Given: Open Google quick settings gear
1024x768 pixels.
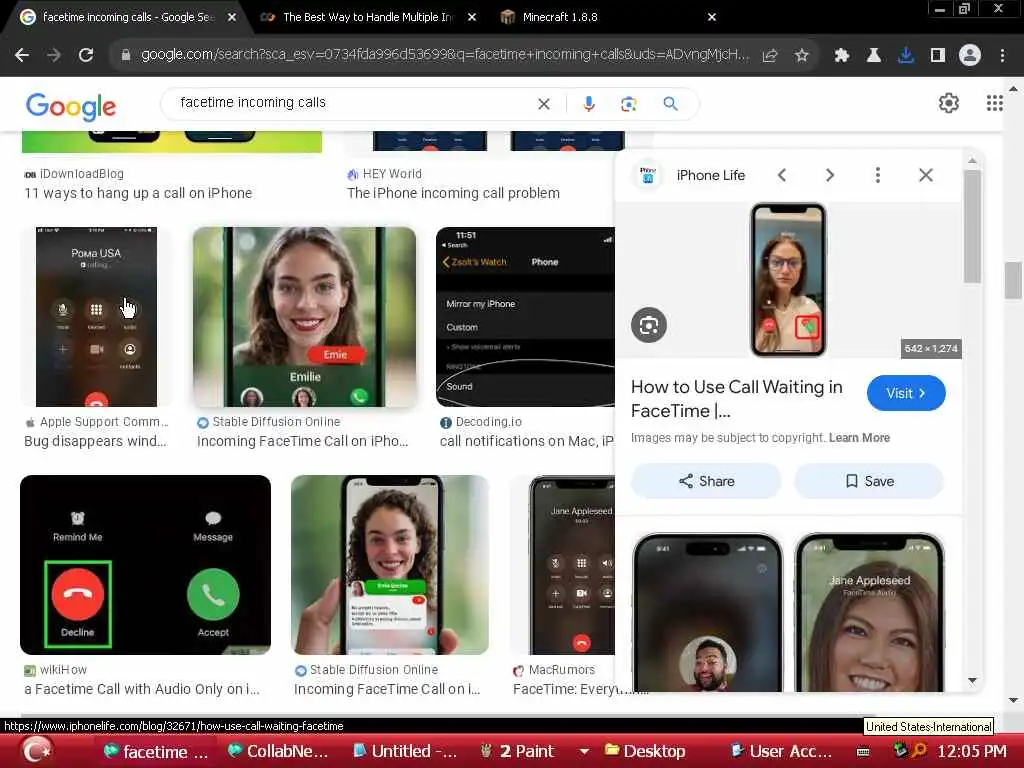Looking at the screenshot, I should (x=948, y=103).
